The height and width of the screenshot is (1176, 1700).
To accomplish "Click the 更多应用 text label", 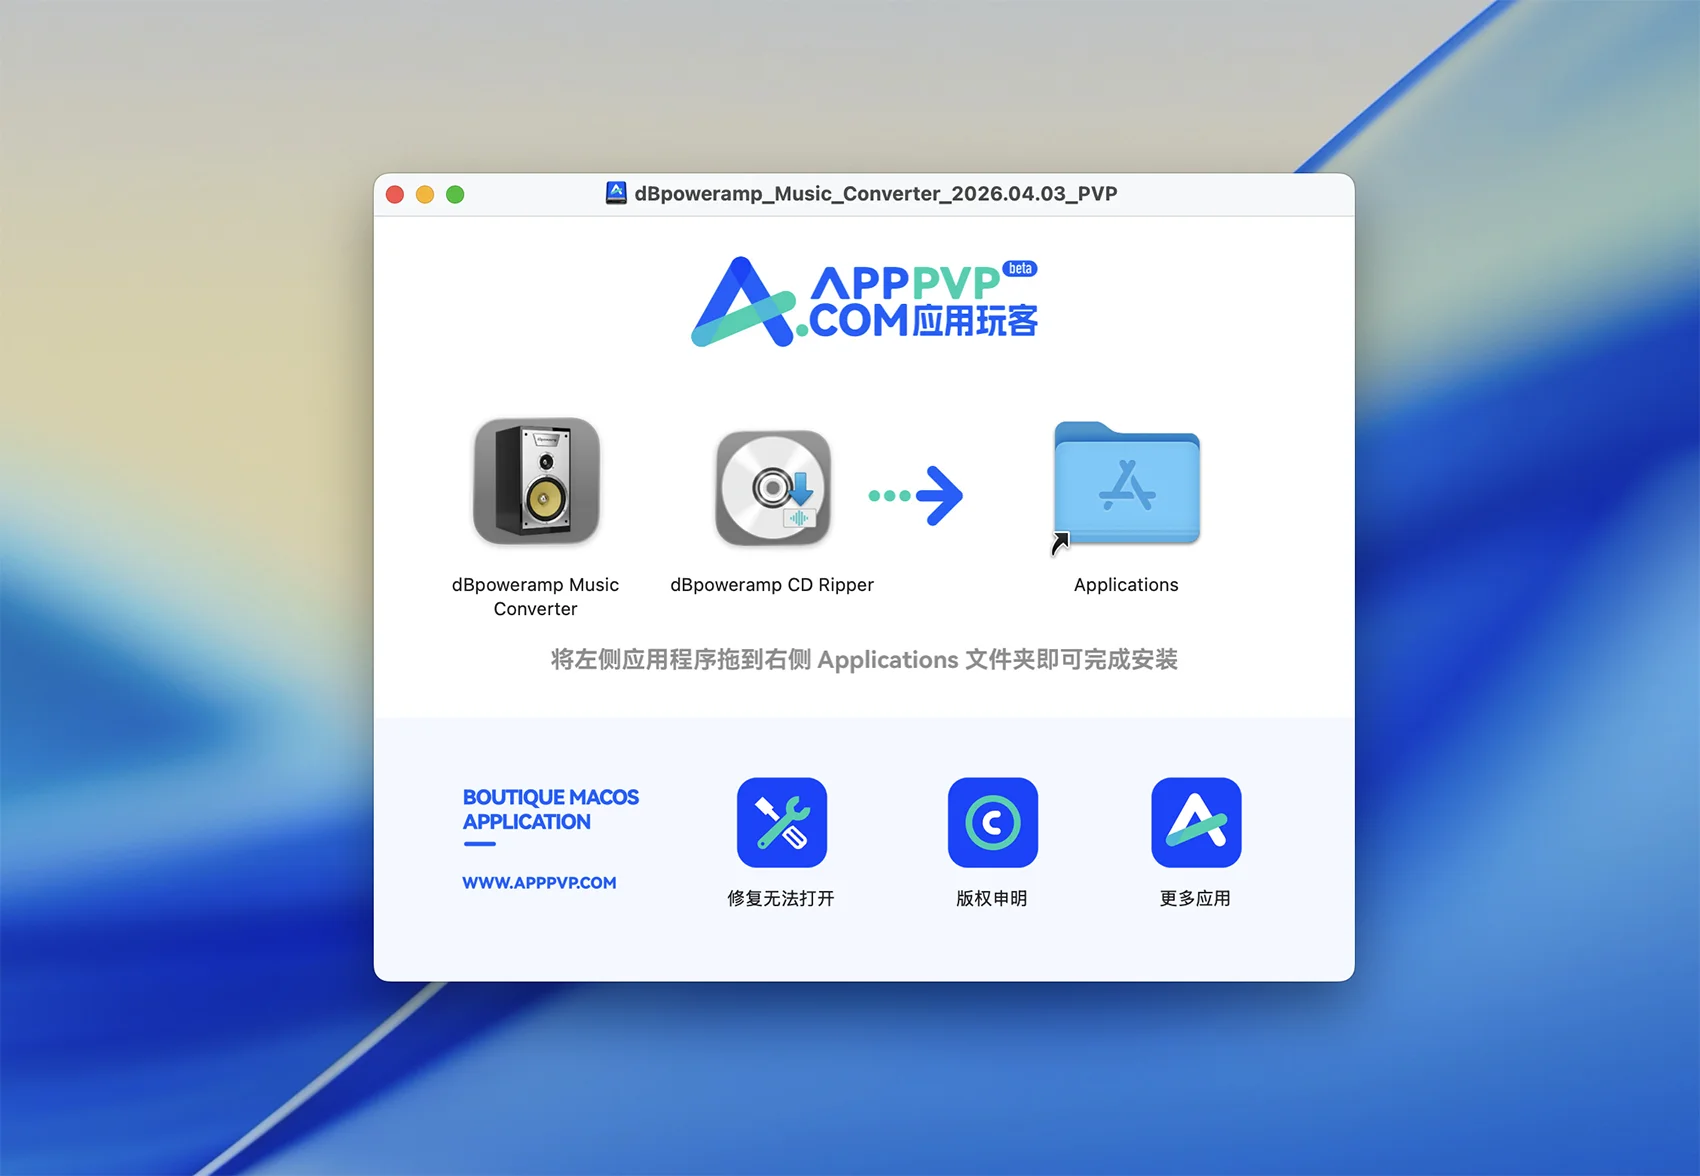I will point(1195,898).
